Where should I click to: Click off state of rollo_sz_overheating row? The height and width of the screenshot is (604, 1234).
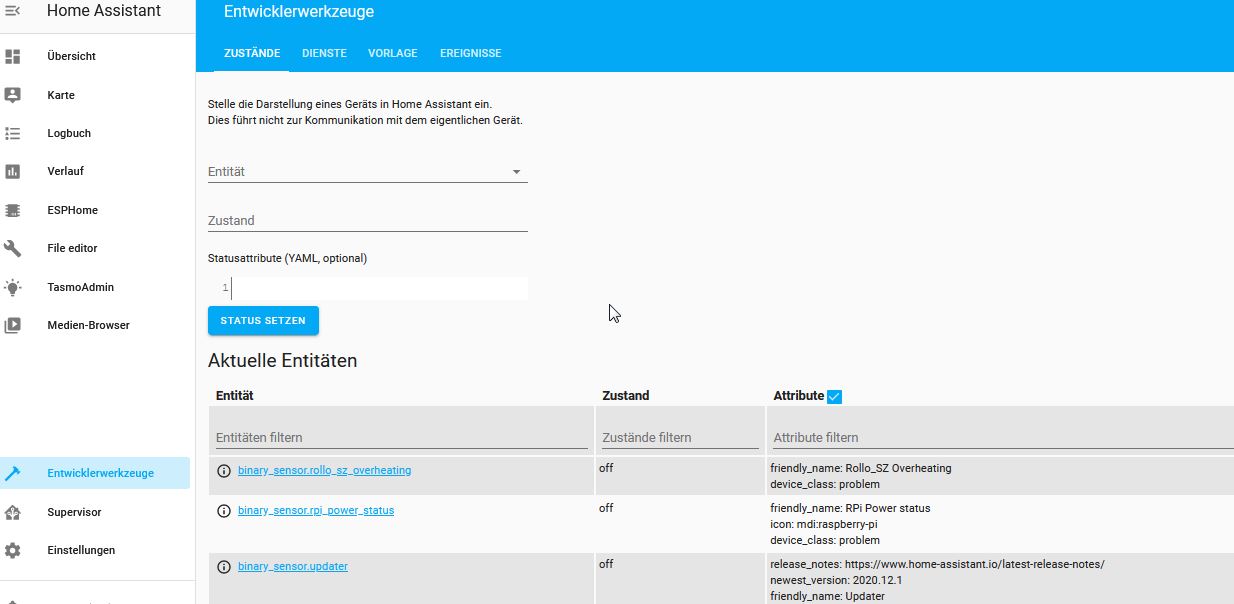(606, 468)
